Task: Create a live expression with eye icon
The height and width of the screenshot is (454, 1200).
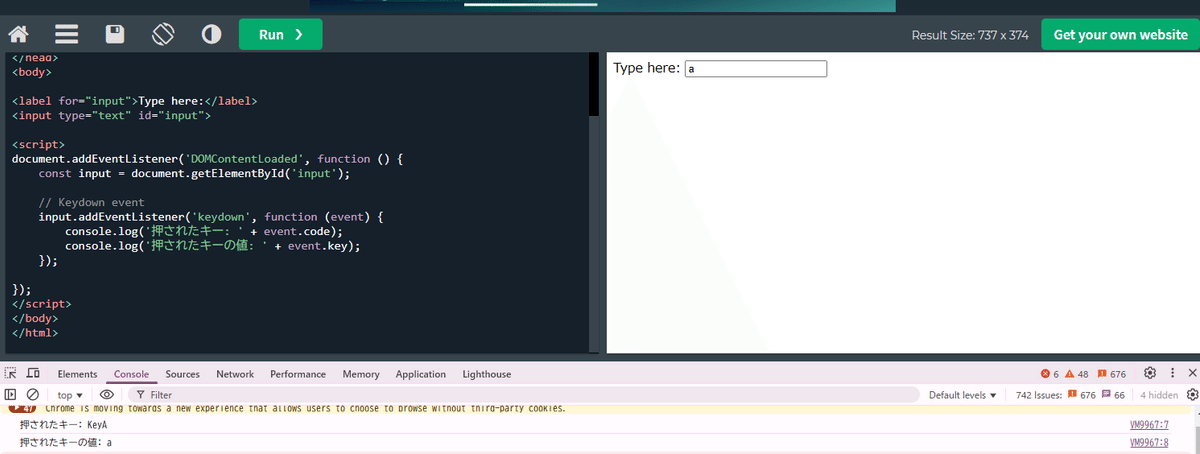Action: [106, 395]
